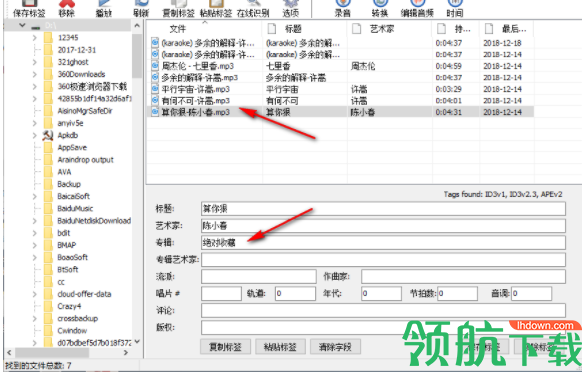Viewport: 582px width, 373px height.
Task: Click the 移除 toolbar button
Action: (x=66, y=9)
